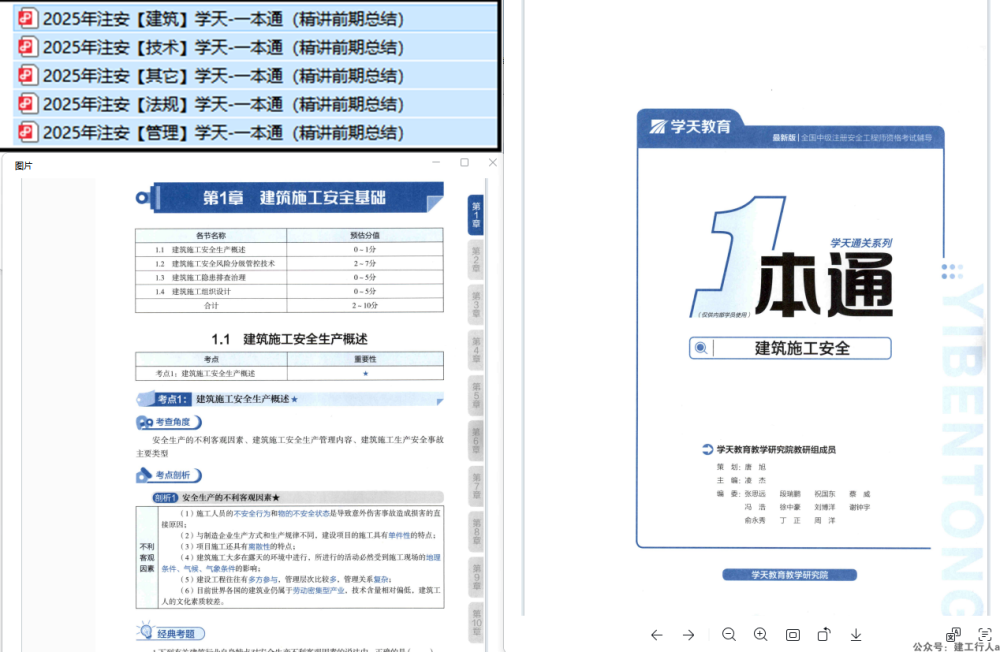
Task: Go to the next image with the right arrow
Action: pos(689,635)
